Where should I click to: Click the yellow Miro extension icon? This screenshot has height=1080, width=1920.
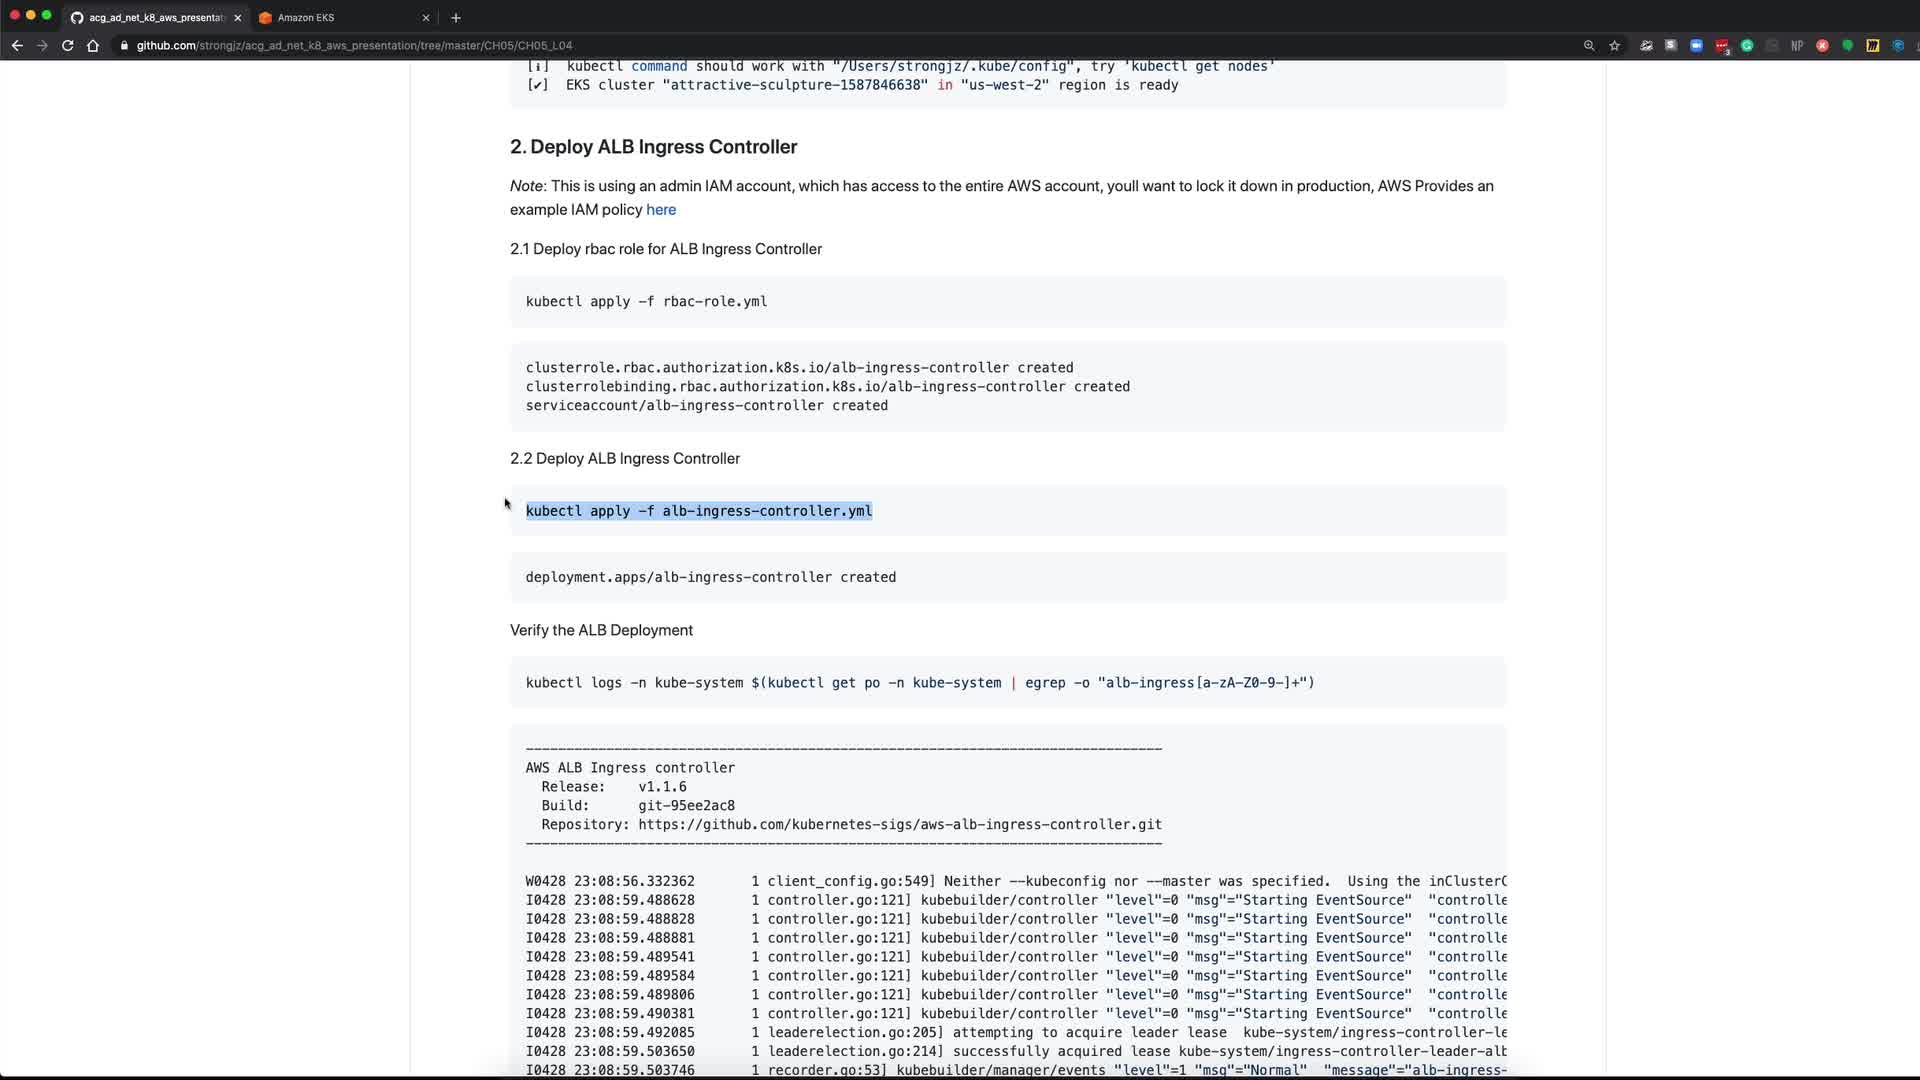tap(1873, 45)
